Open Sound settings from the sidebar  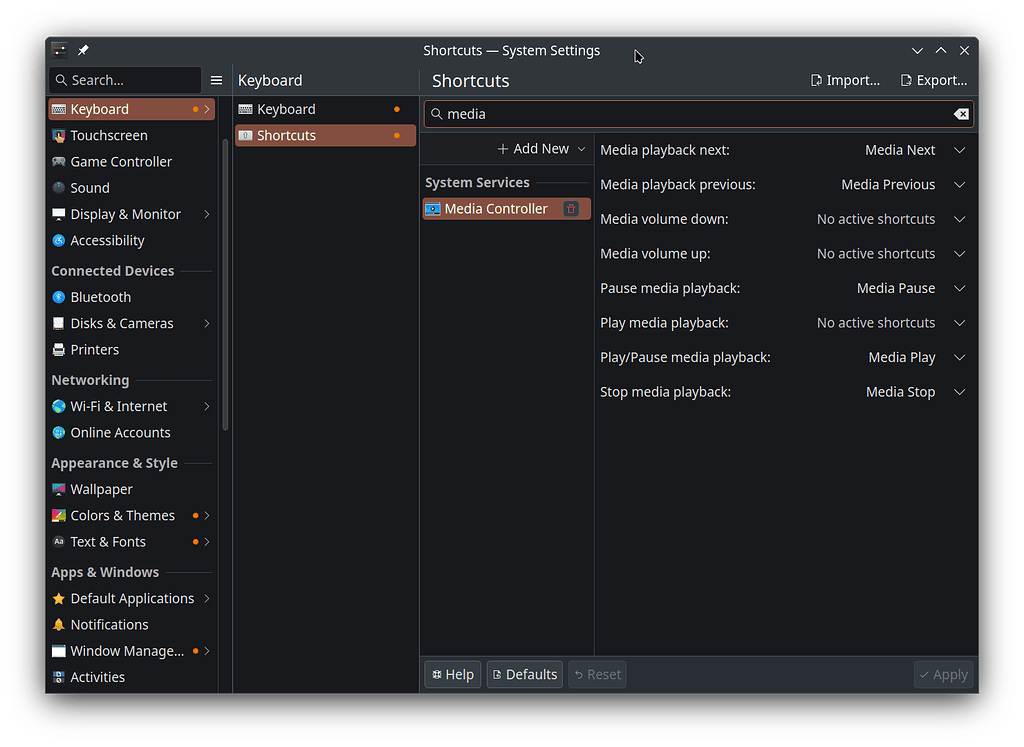coord(89,187)
